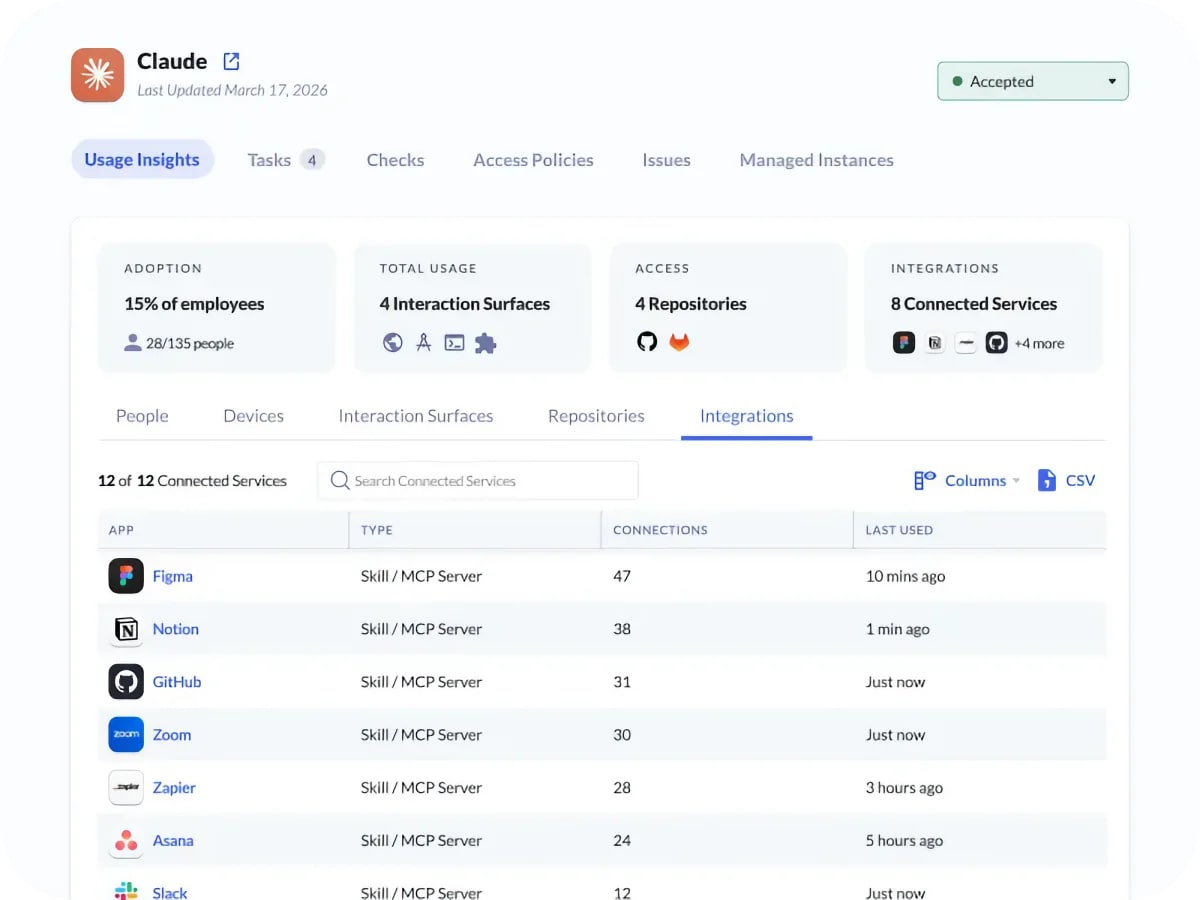Click the +4 more integrations text
1200x900 pixels.
point(1040,343)
